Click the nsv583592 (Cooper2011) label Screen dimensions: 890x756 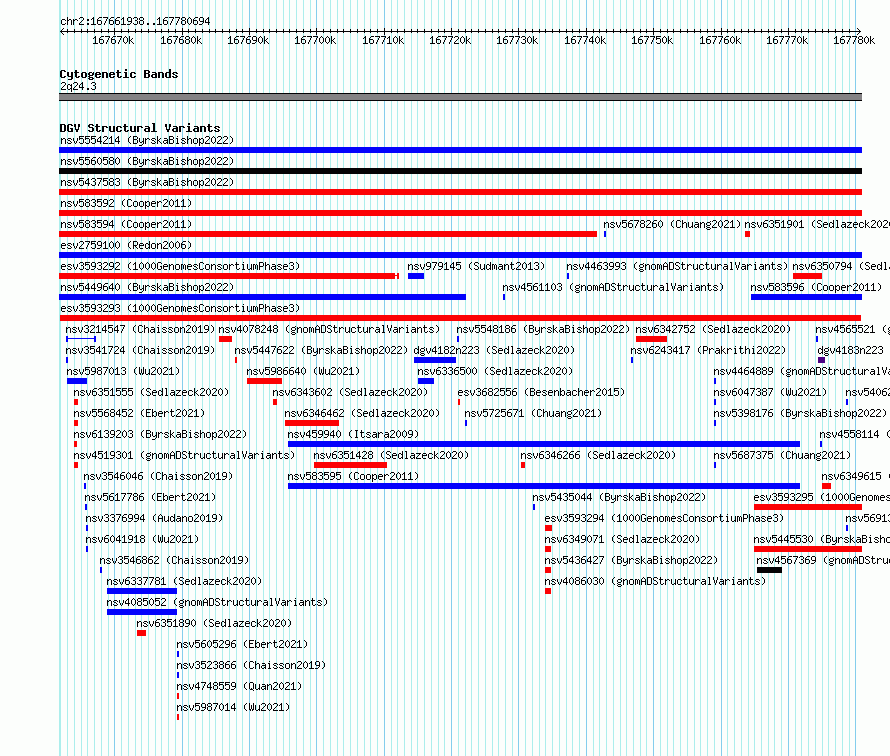(126, 203)
